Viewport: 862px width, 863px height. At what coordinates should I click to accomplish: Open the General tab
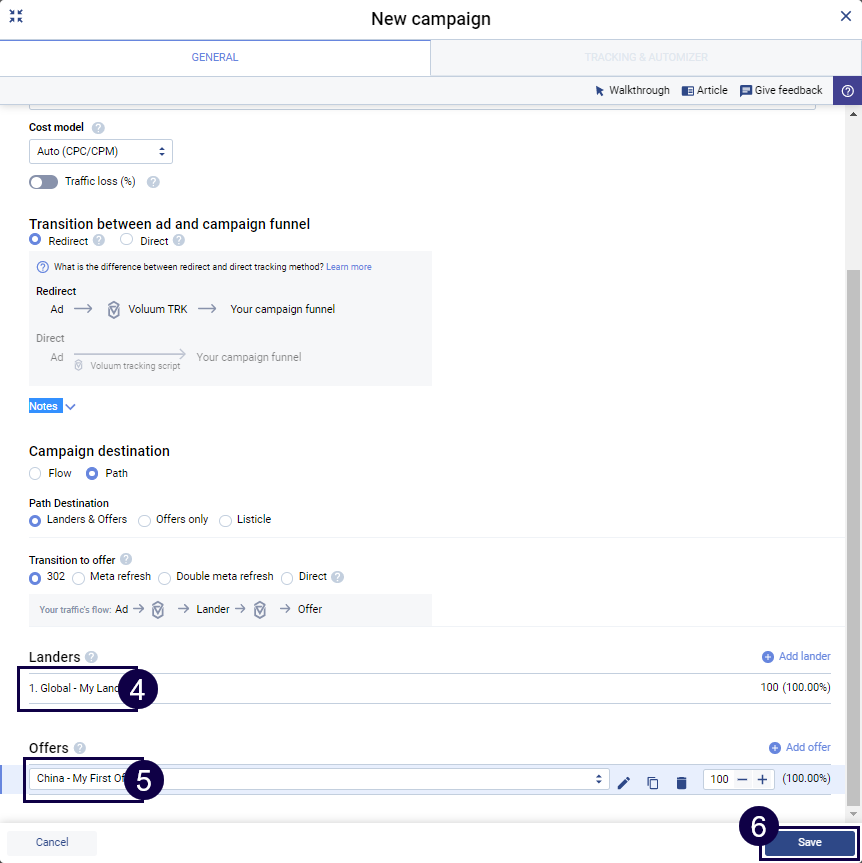click(215, 57)
